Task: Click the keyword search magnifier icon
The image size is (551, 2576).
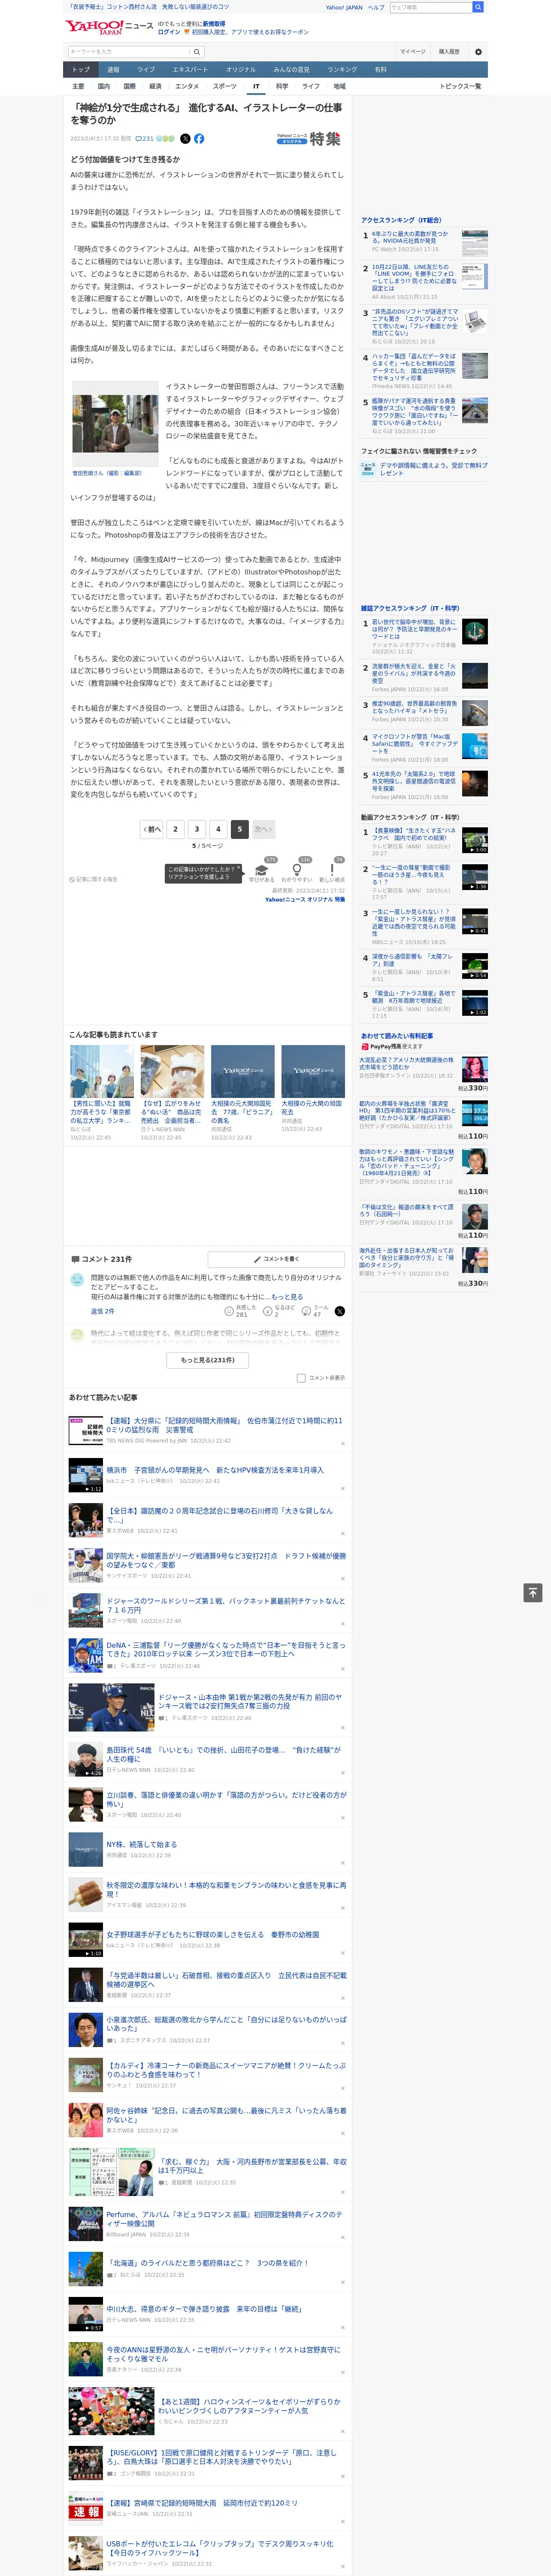Action: coord(197,52)
